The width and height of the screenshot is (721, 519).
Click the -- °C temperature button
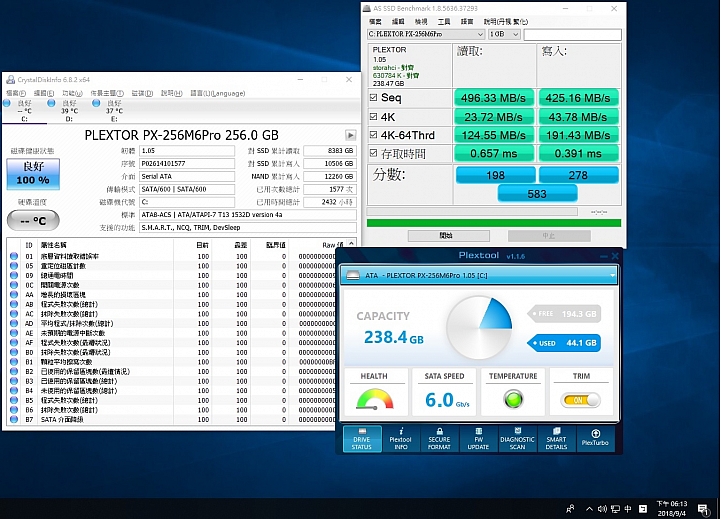[33, 221]
